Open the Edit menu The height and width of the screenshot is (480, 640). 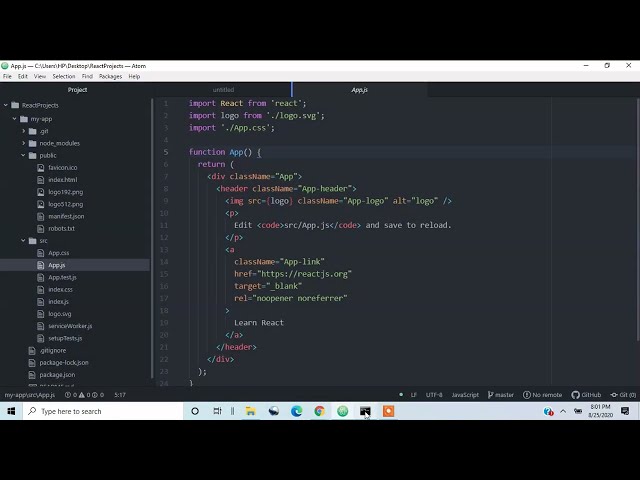coord(23,76)
